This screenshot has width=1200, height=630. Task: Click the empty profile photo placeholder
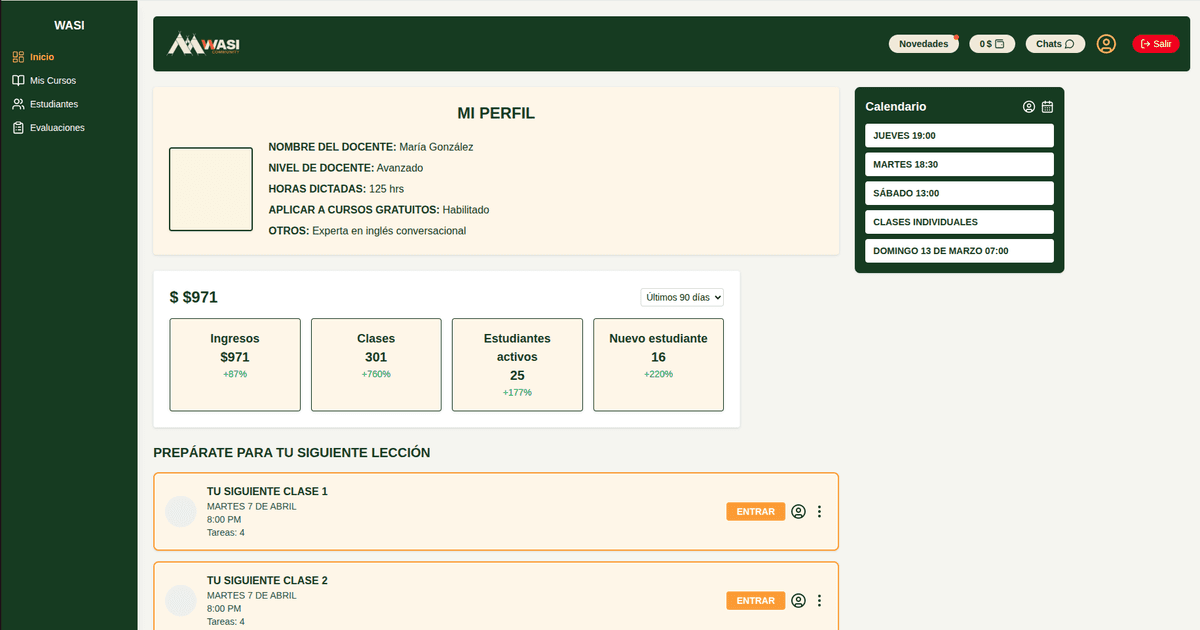[210, 188]
